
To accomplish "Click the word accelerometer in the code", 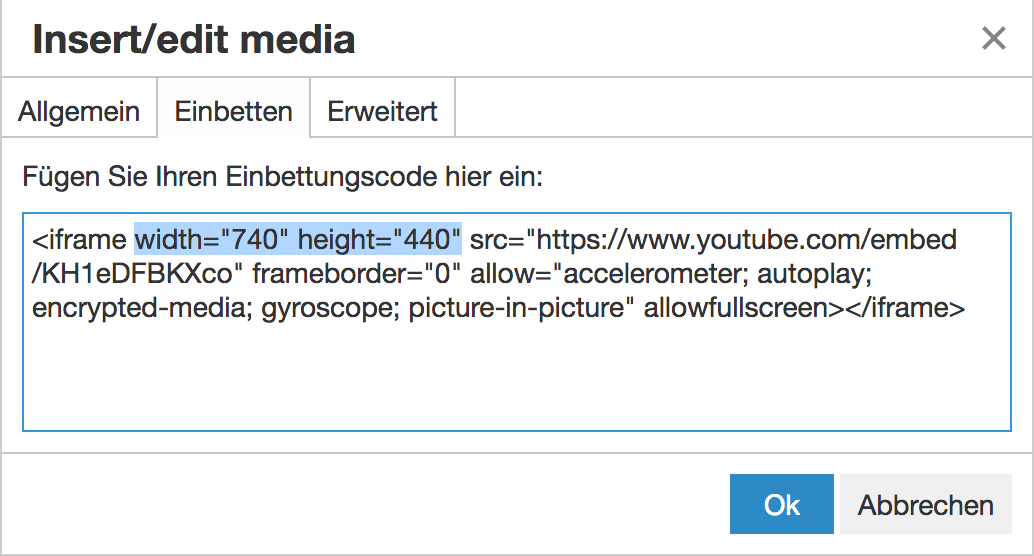I will coord(654,274).
